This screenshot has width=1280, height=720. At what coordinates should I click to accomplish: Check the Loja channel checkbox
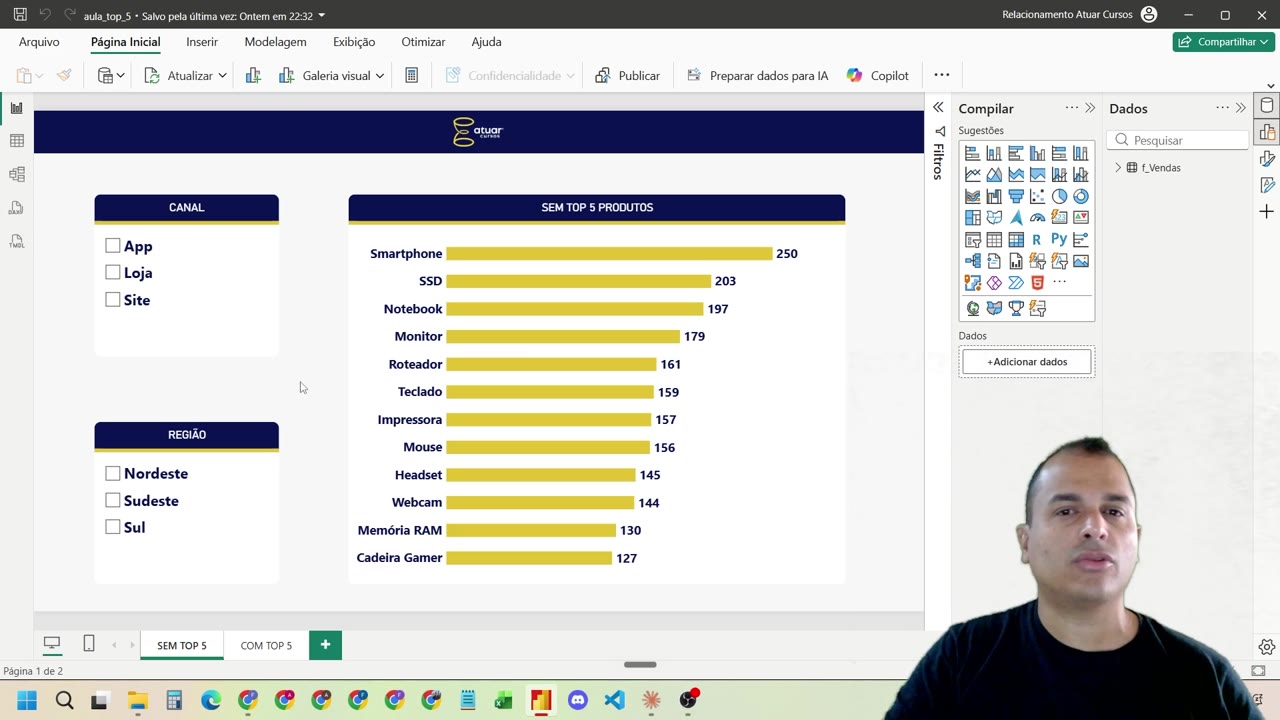point(113,272)
